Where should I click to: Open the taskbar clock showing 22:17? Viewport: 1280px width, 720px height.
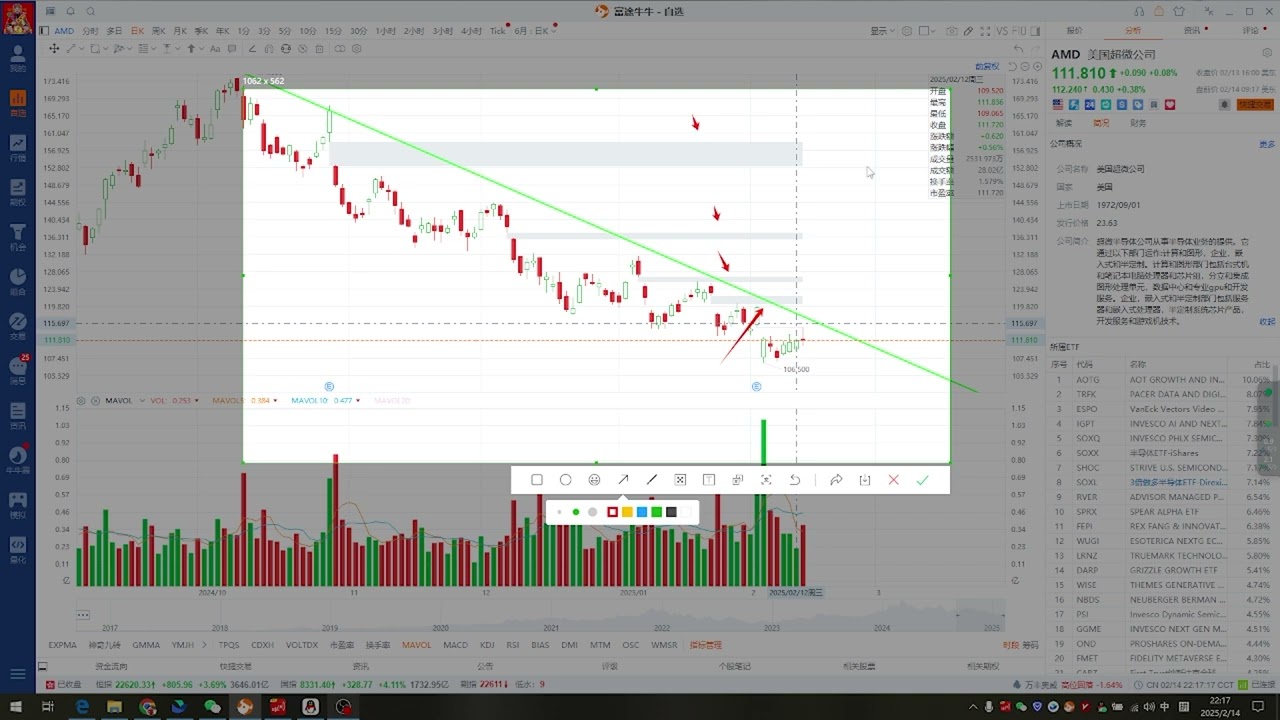1220,707
